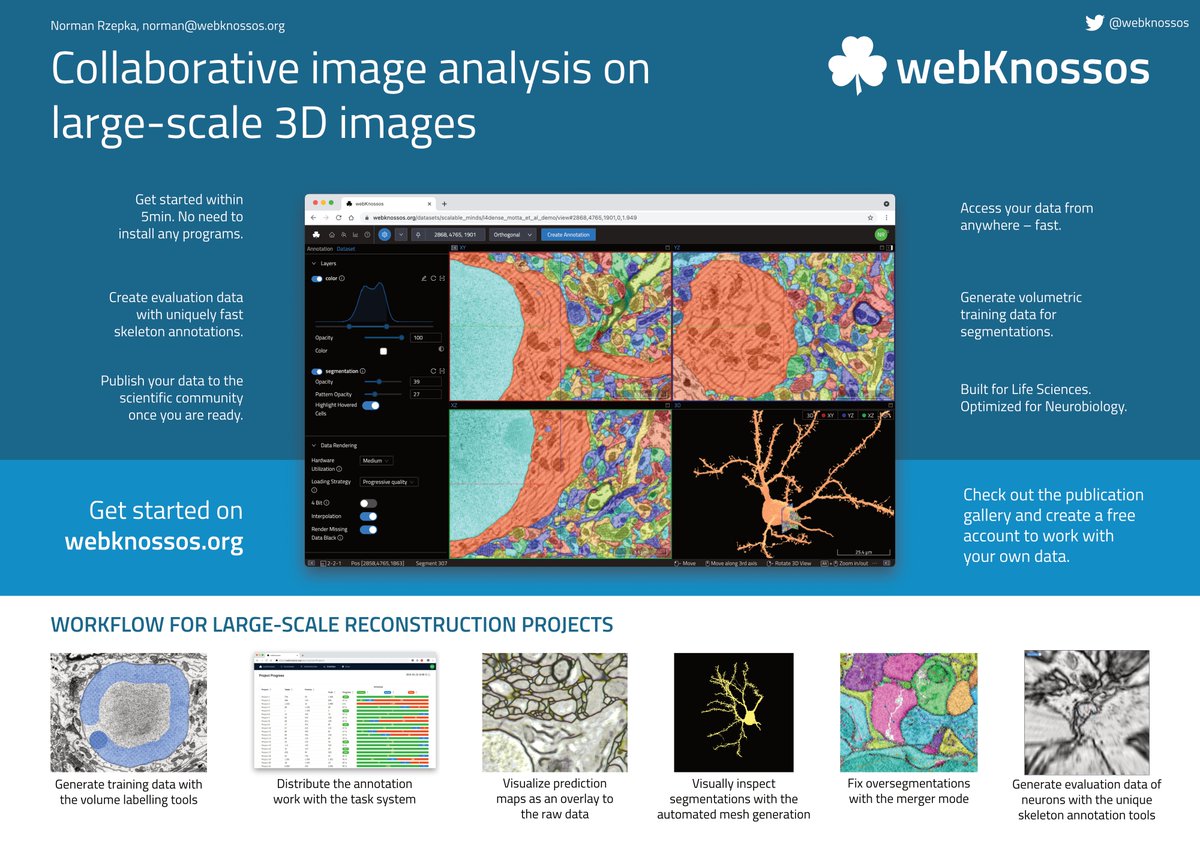Switch to the Dataset tab

click(x=345, y=248)
